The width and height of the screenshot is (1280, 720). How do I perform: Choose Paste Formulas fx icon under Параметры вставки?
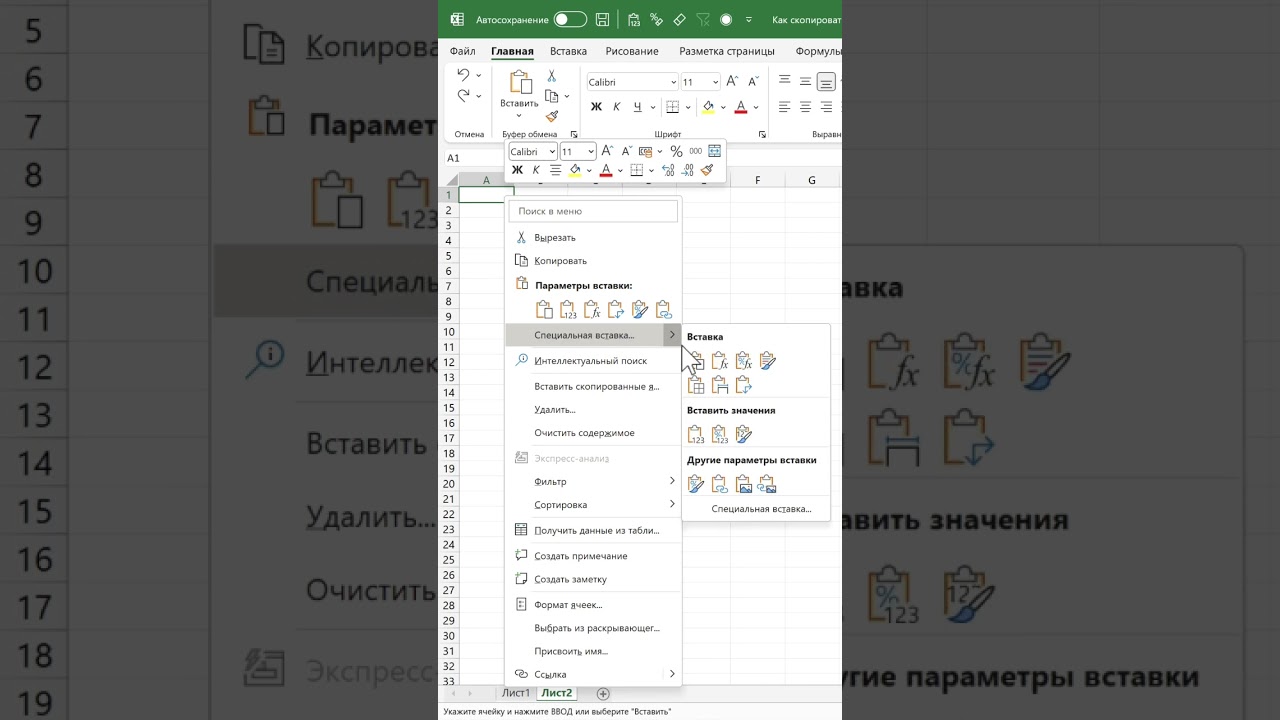coord(592,310)
